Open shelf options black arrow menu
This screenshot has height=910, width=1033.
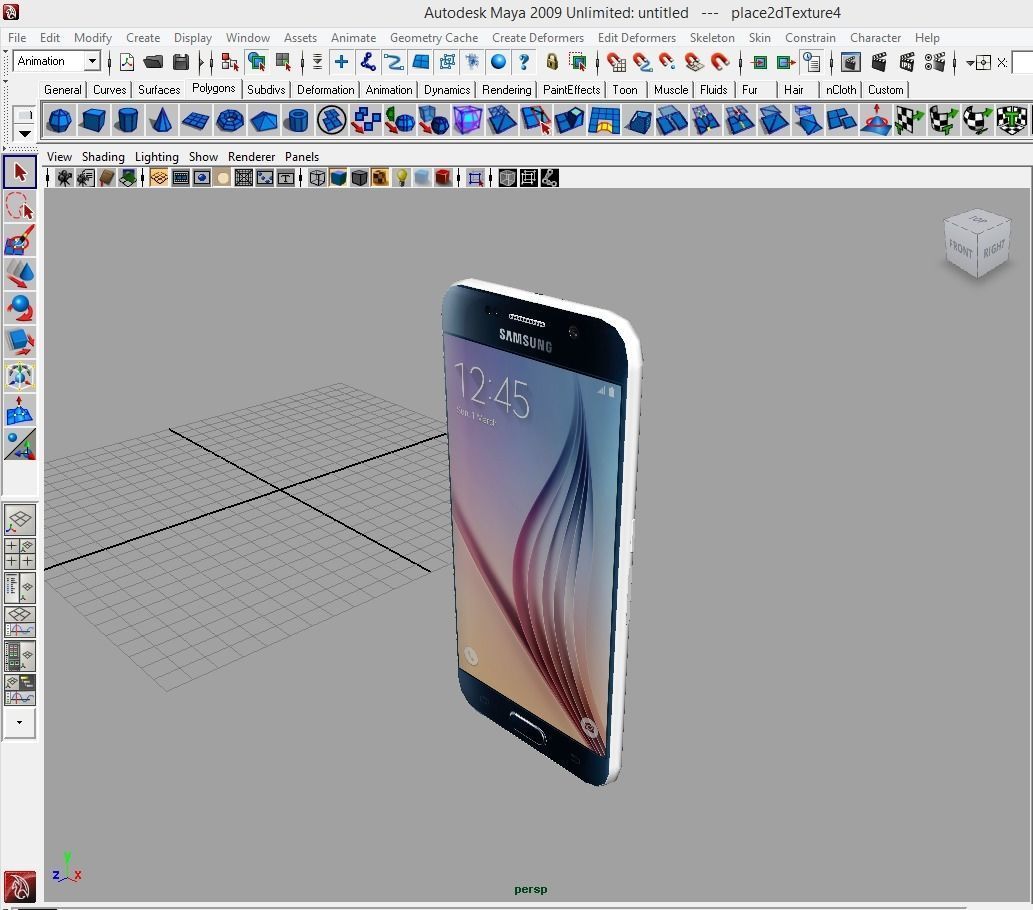(24, 134)
